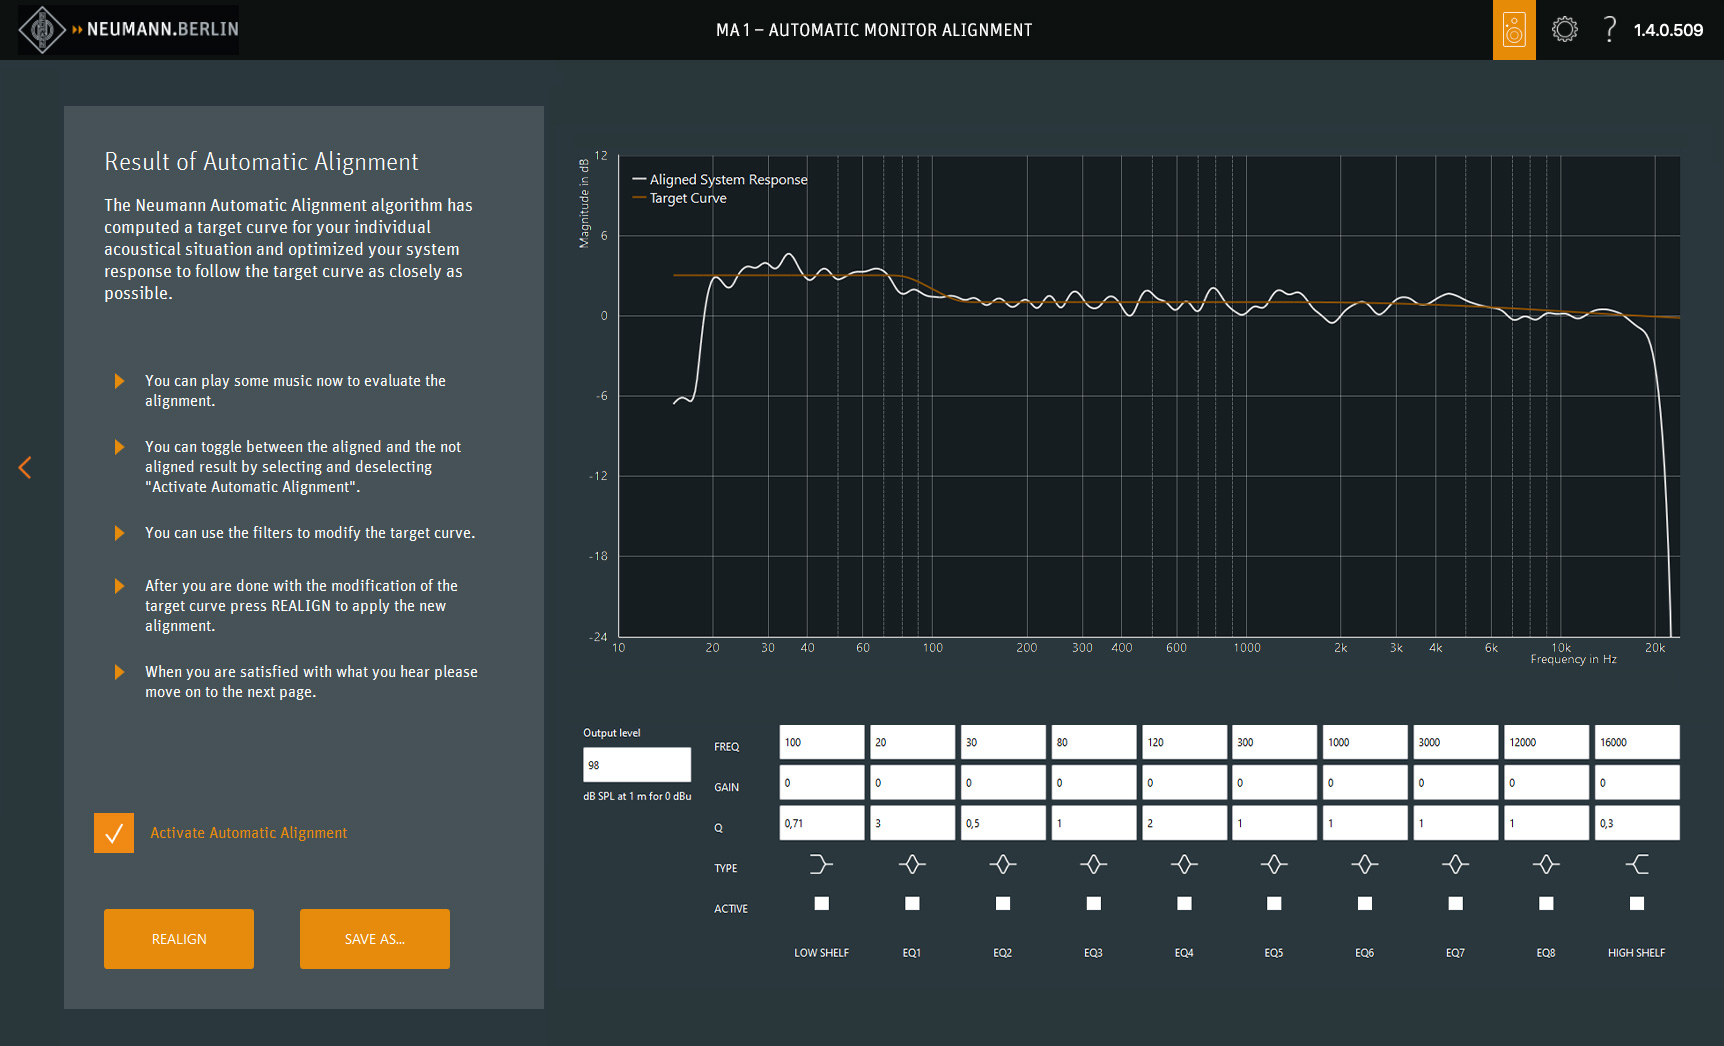This screenshot has height=1046, width=1724.
Task: Select the Output level input field
Action: click(x=636, y=765)
